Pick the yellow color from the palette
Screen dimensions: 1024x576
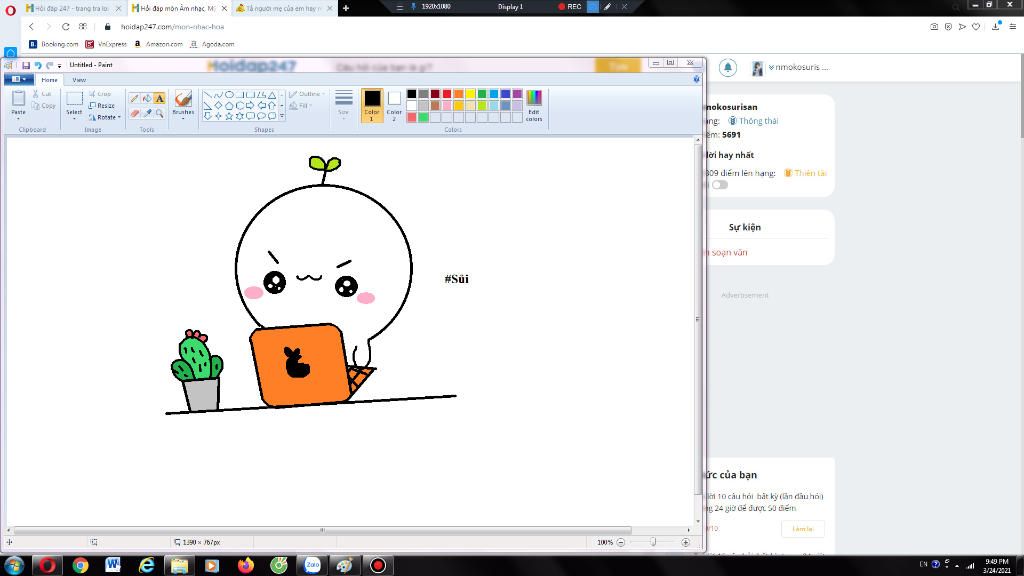(x=470, y=94)
